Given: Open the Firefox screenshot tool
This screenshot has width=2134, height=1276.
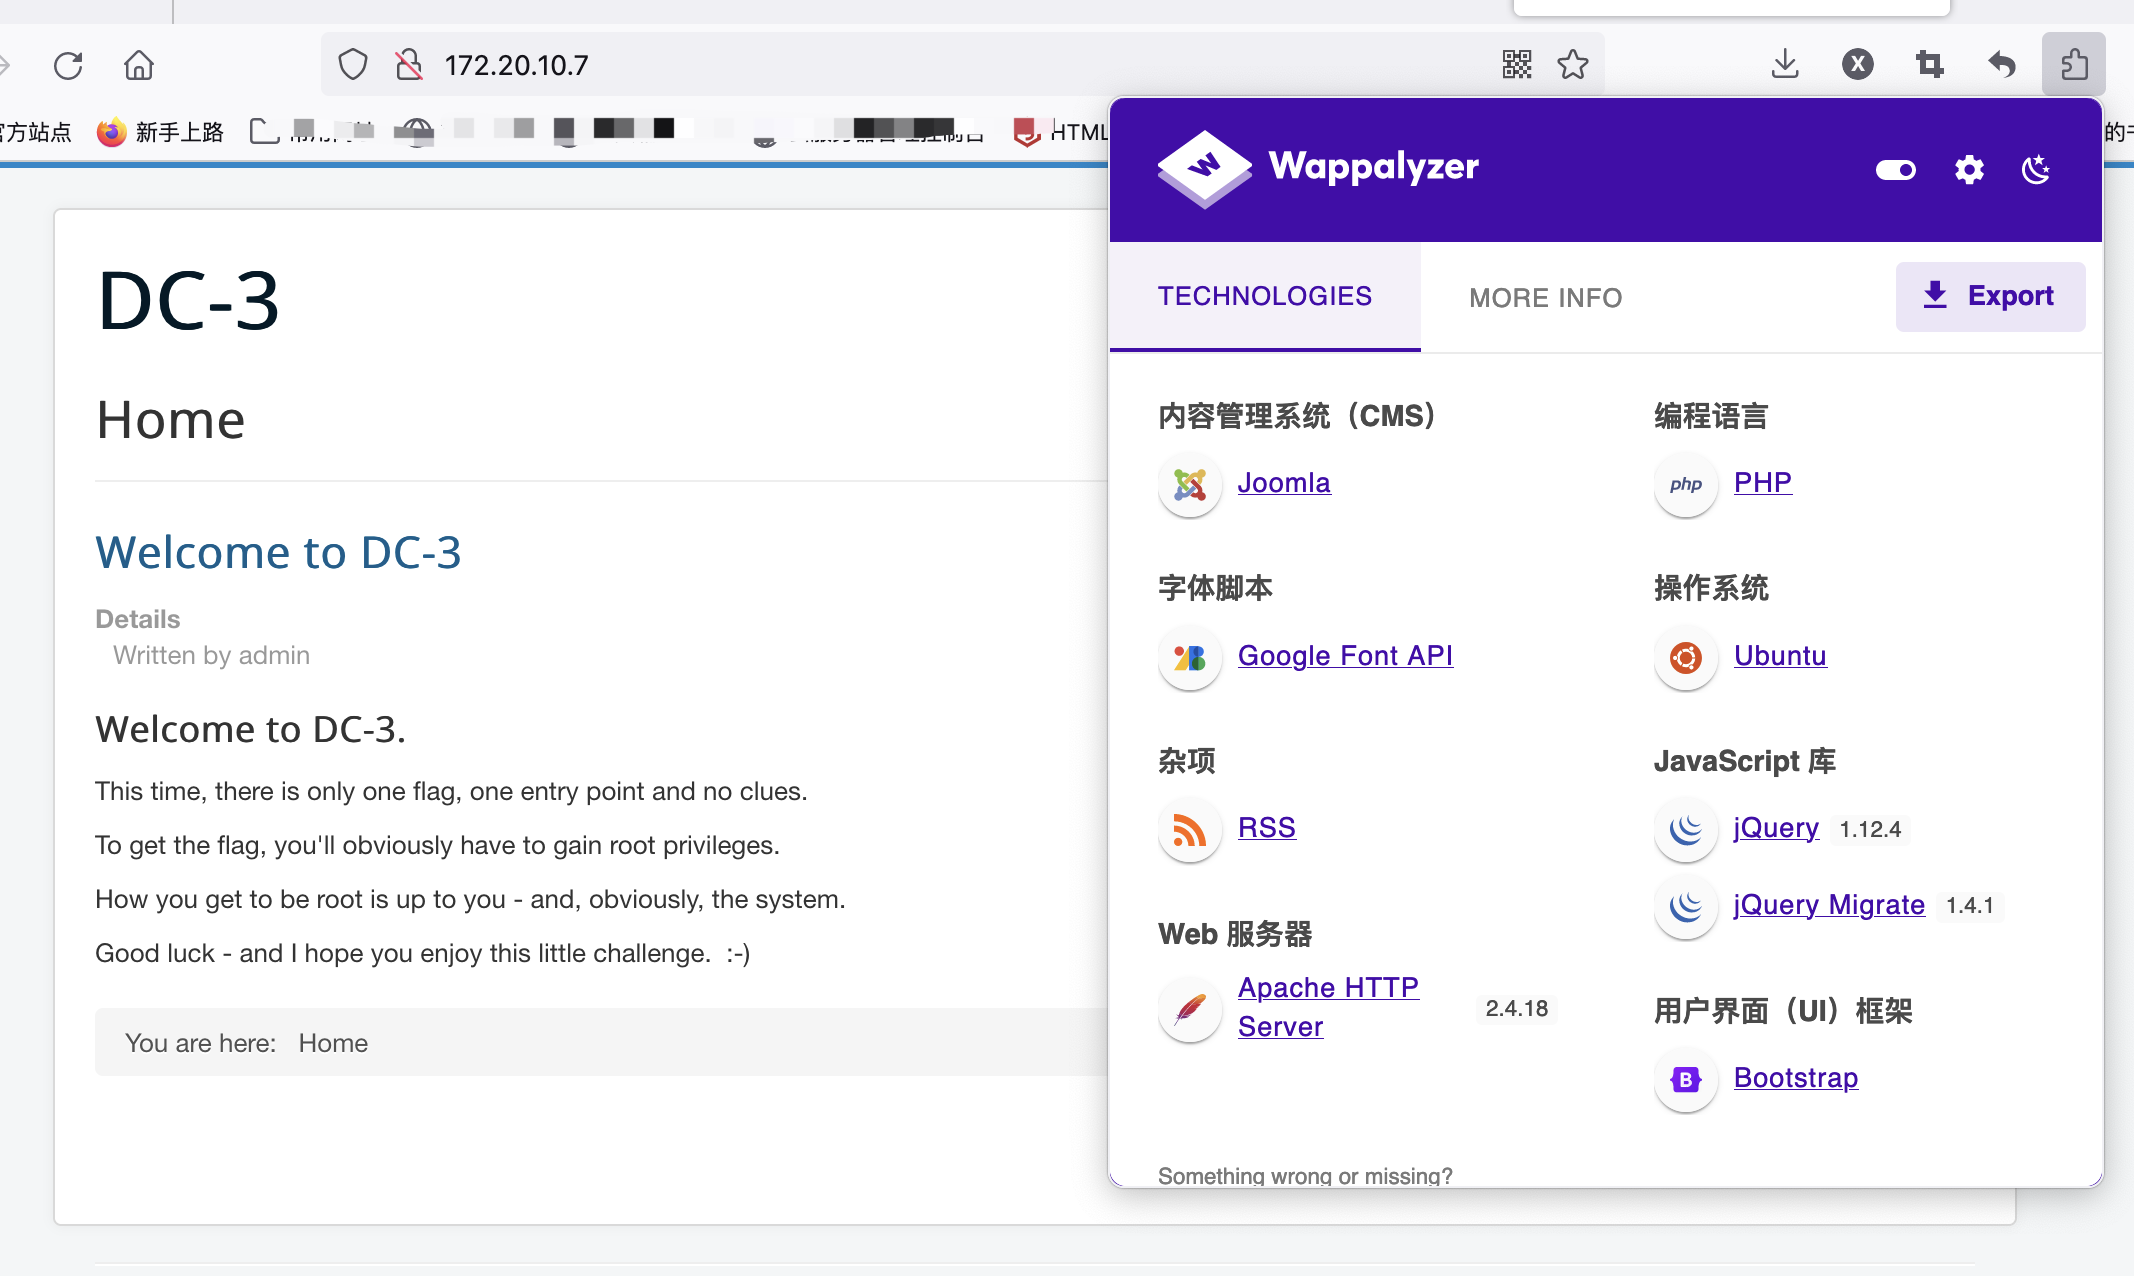Looking at the screenshot, I should click(x=1930, y=64).
